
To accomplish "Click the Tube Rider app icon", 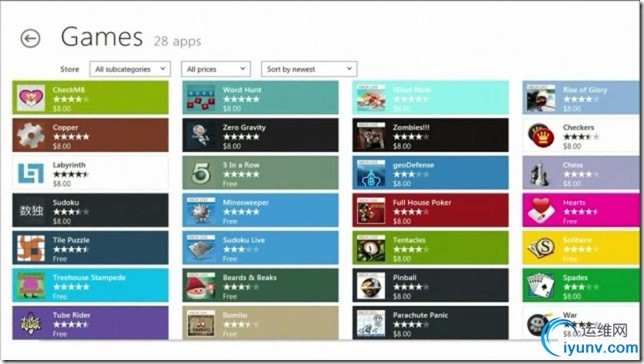I will click(31, 323).
